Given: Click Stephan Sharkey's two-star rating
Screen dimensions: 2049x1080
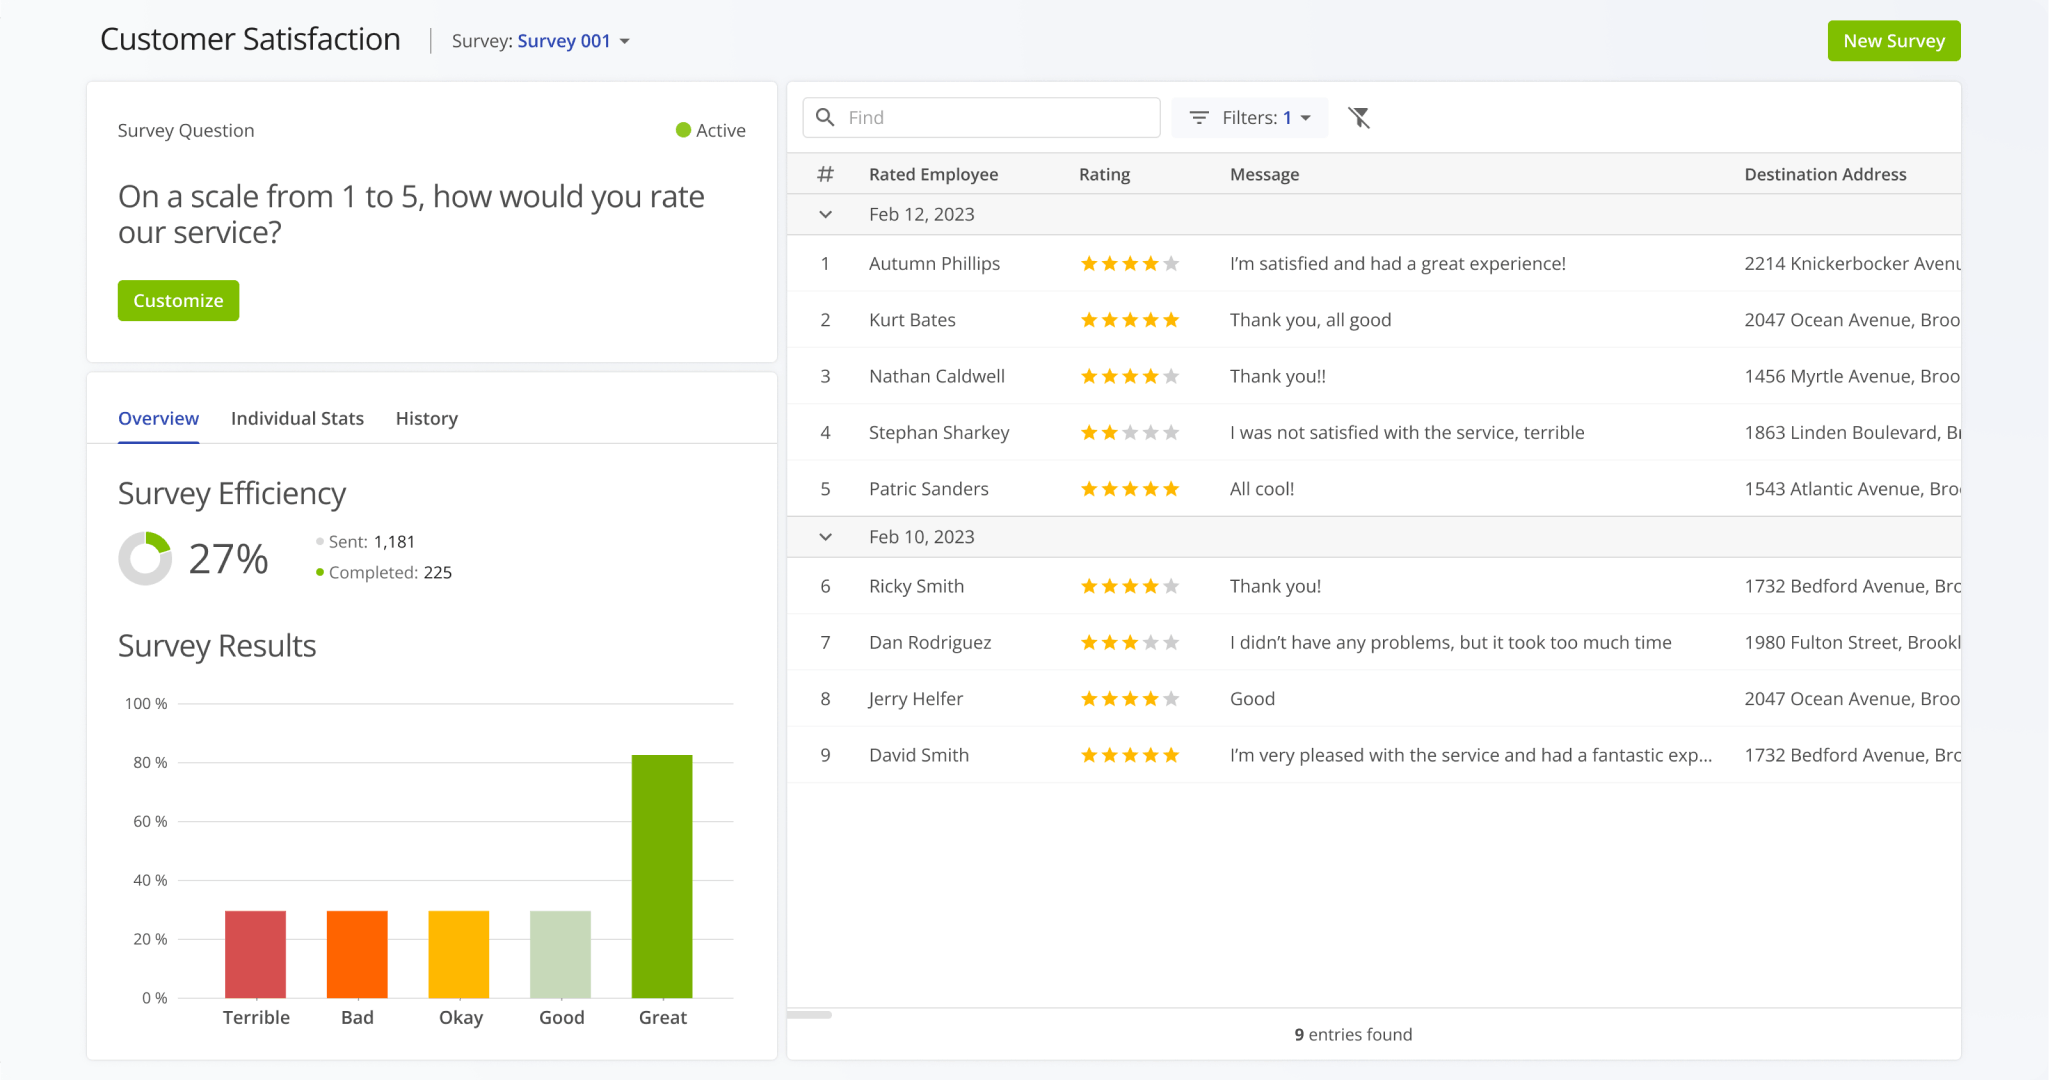Looking at the screenshot, I should (x=1129, y=433).
